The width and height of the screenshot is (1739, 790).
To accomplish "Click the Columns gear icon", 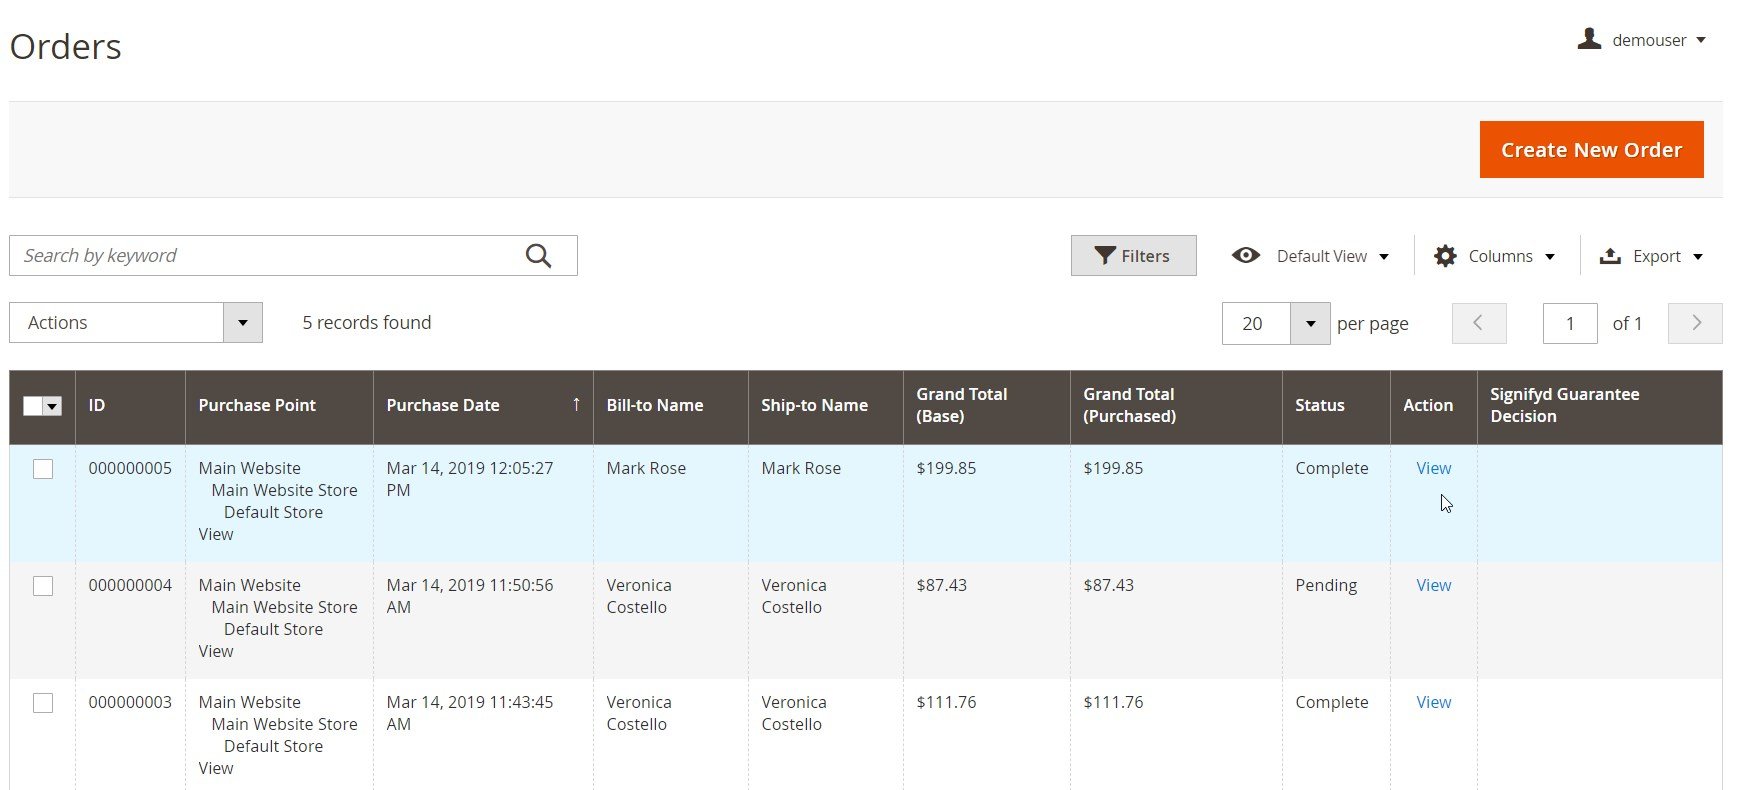I will [1445, 256].
